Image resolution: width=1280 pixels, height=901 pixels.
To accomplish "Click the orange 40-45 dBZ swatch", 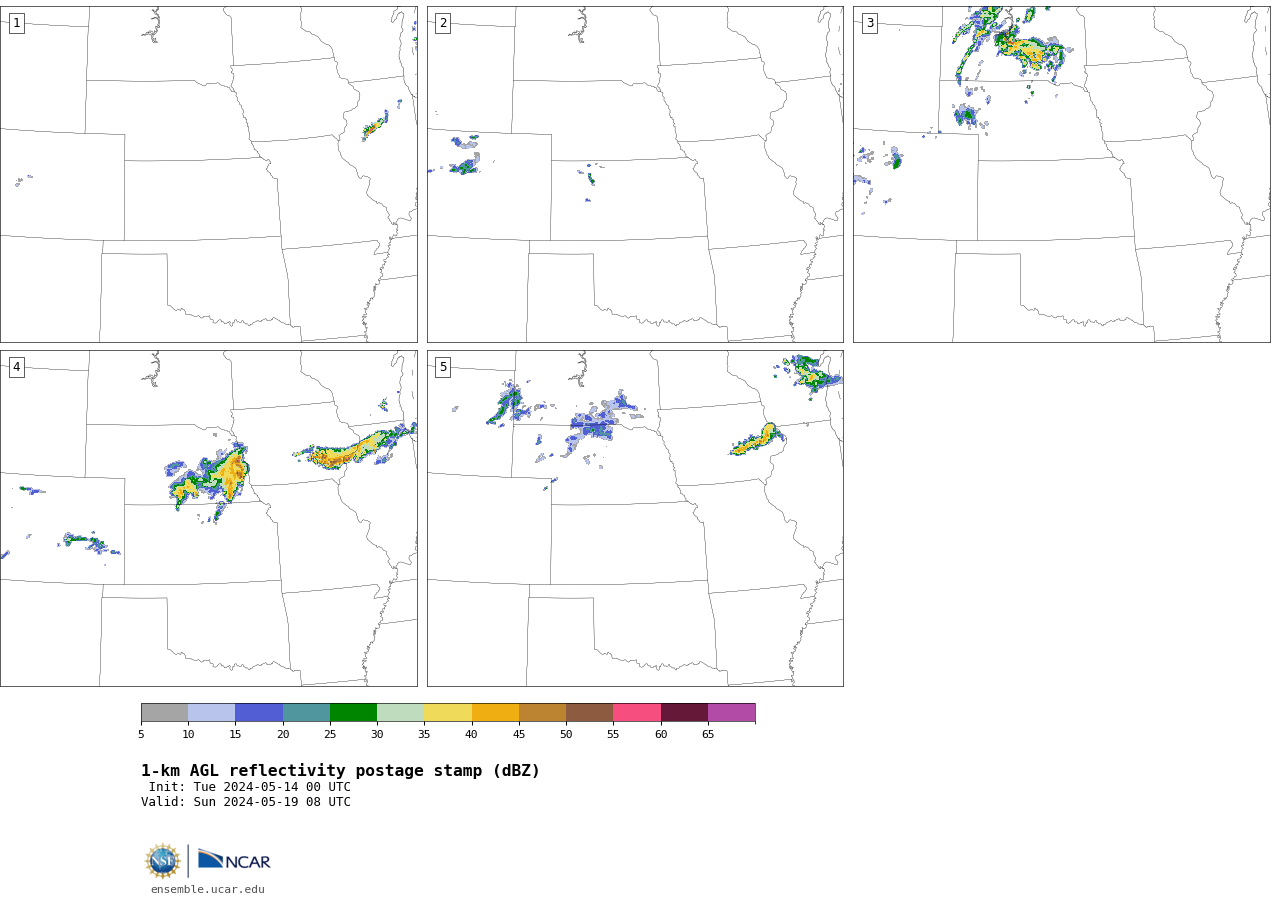I will click(x=495, y=713).
